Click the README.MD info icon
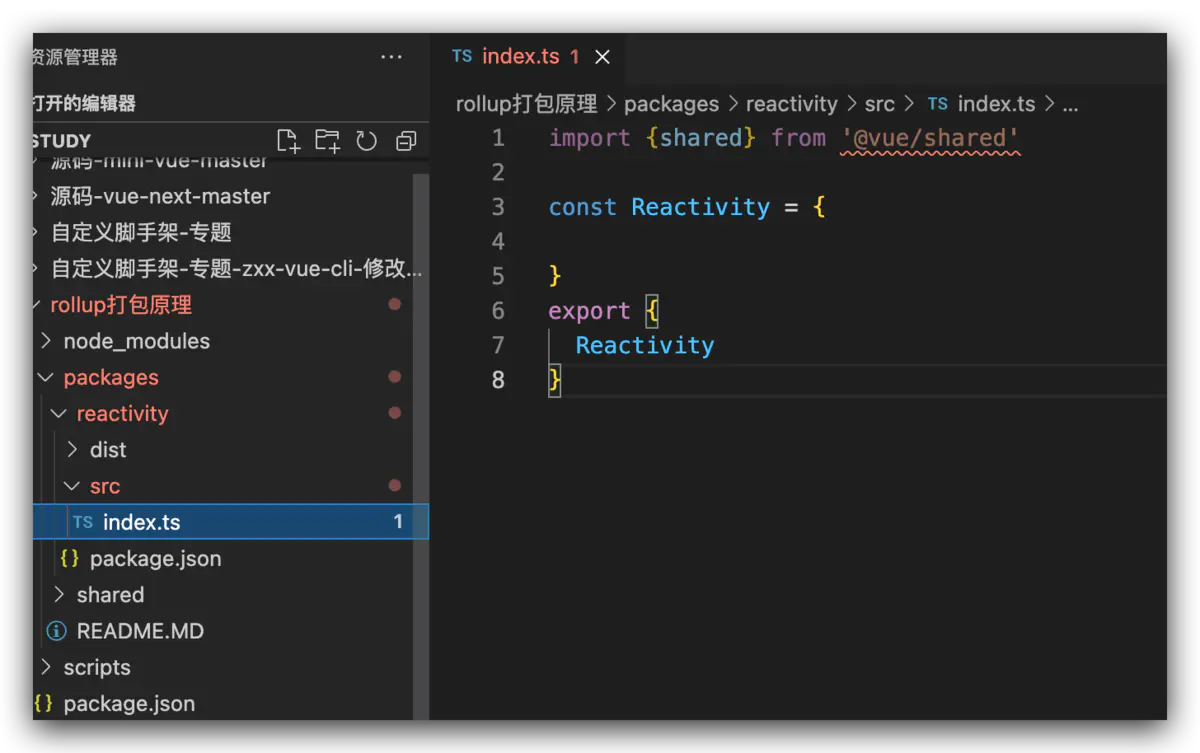 57,631
